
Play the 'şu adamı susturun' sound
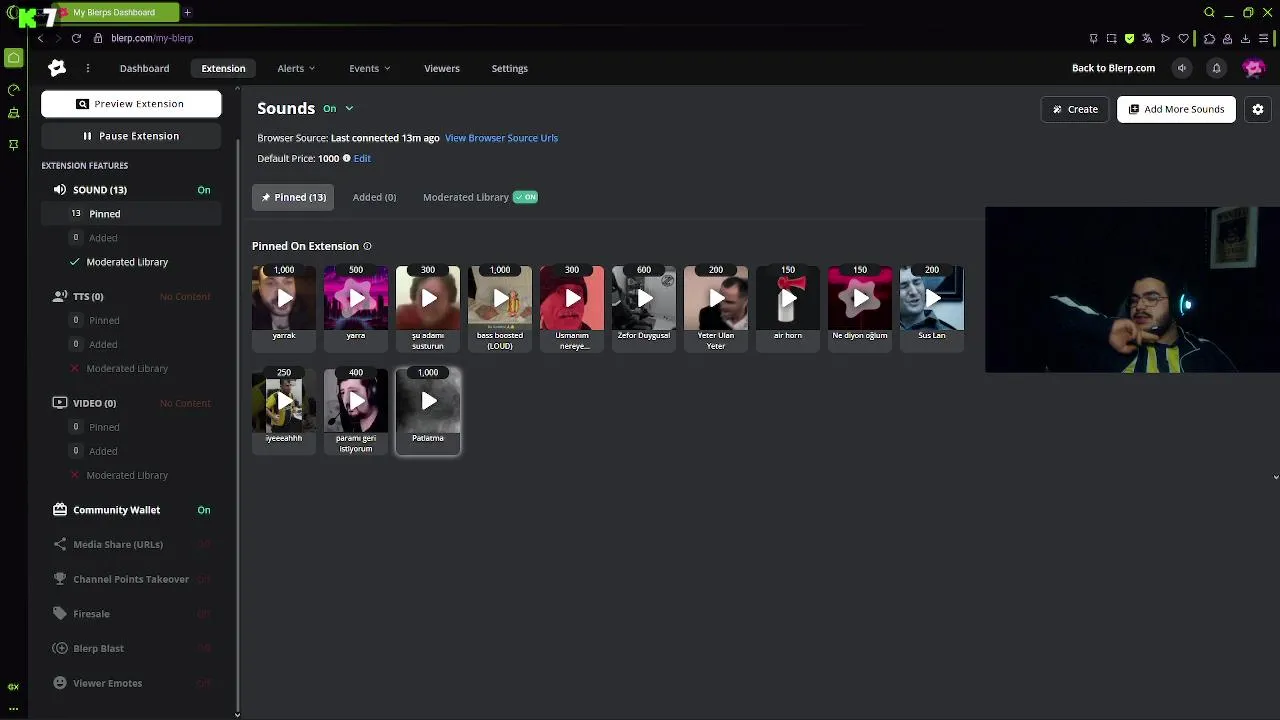(x=428, y=298)
